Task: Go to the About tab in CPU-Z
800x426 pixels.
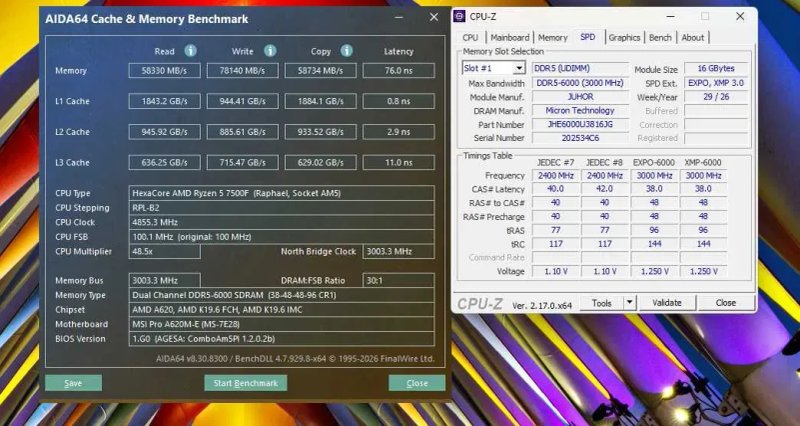Action: tap(693, 37)
